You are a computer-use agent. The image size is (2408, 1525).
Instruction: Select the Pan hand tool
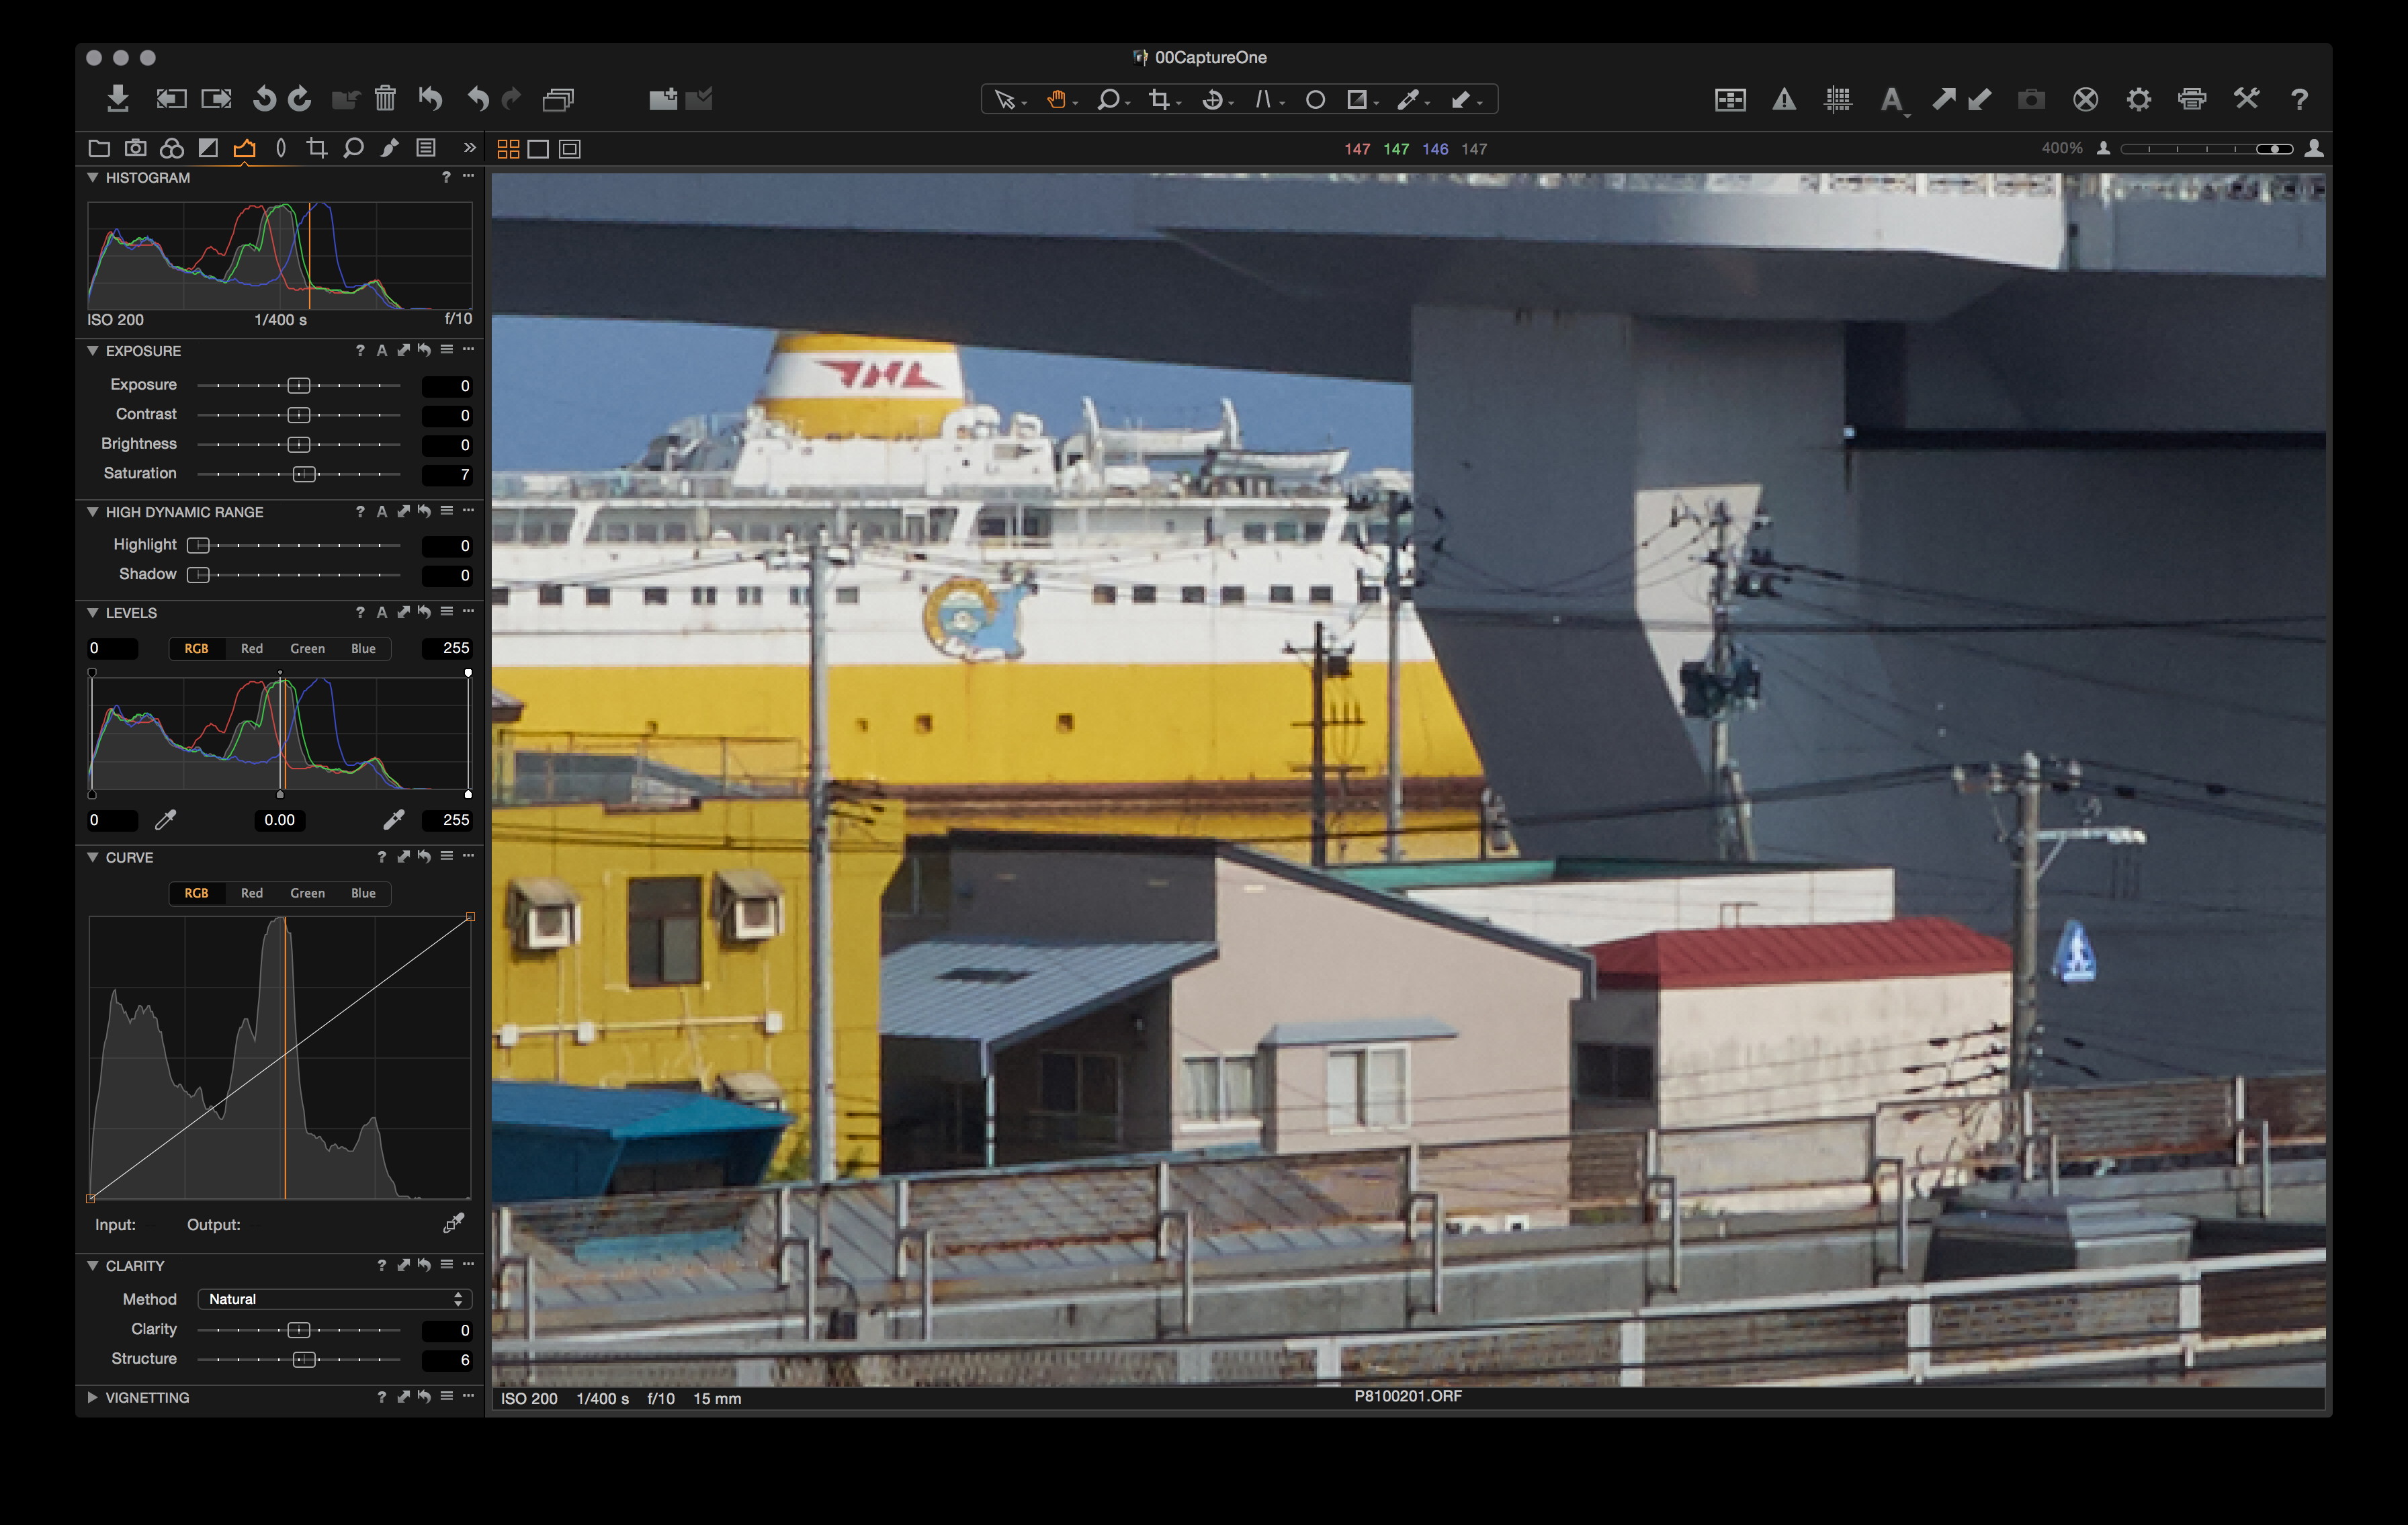(1056, 99)
